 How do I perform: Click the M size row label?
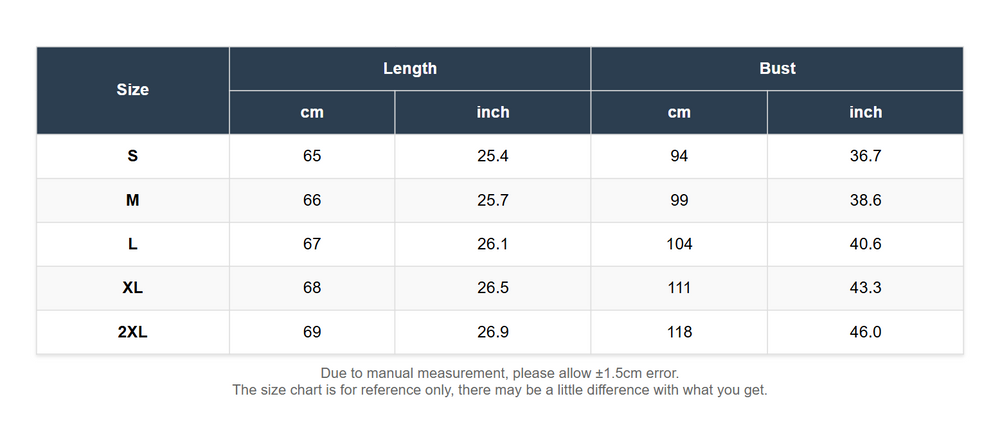[x=132, y=200]
